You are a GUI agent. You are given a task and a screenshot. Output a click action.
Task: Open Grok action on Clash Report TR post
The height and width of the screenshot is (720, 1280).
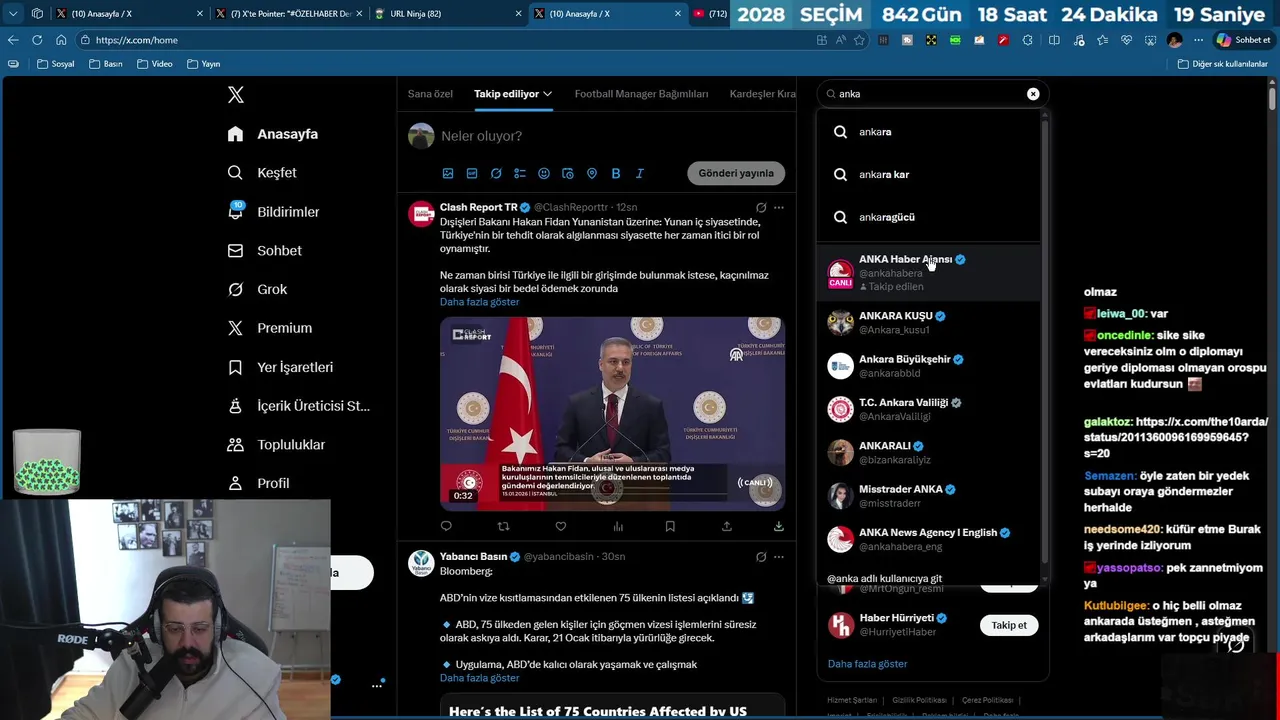[x=761, y=208]
